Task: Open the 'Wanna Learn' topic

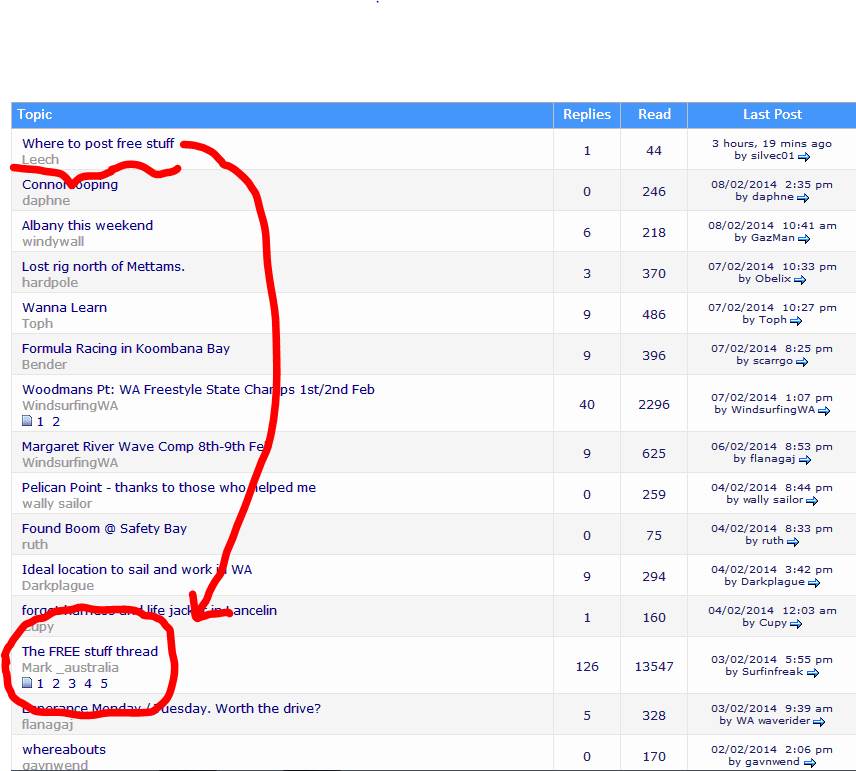Action: 64,308
